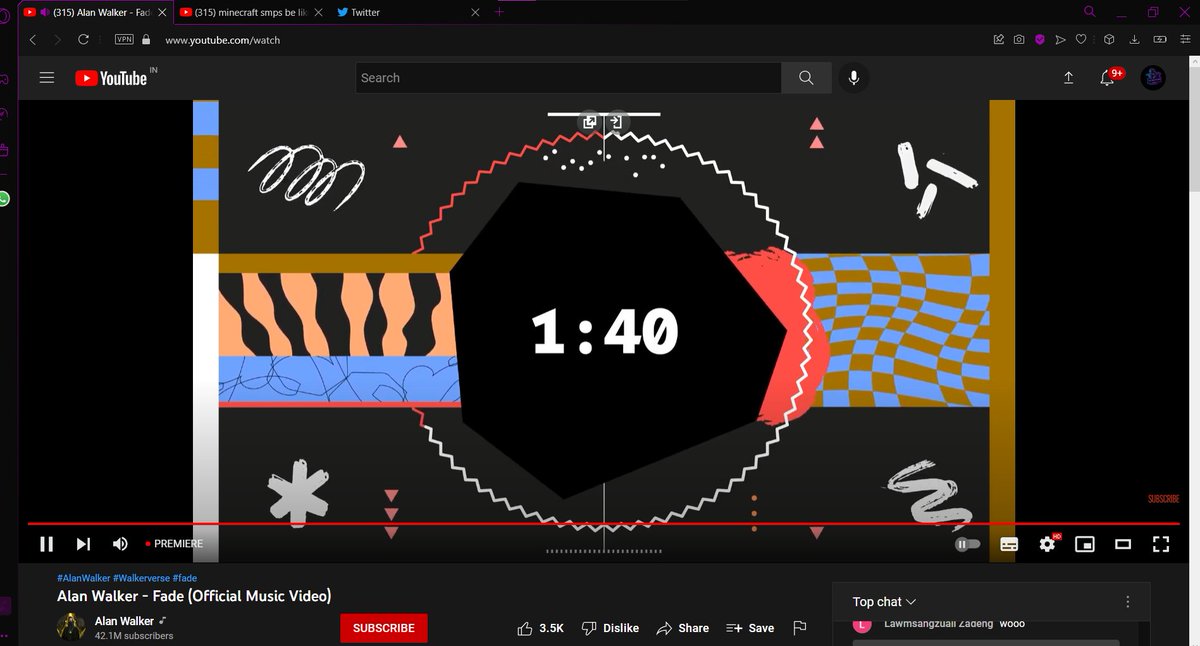Switch to miniplayer mode
Screen dimensions: 1200x646
click(1085, 544)
